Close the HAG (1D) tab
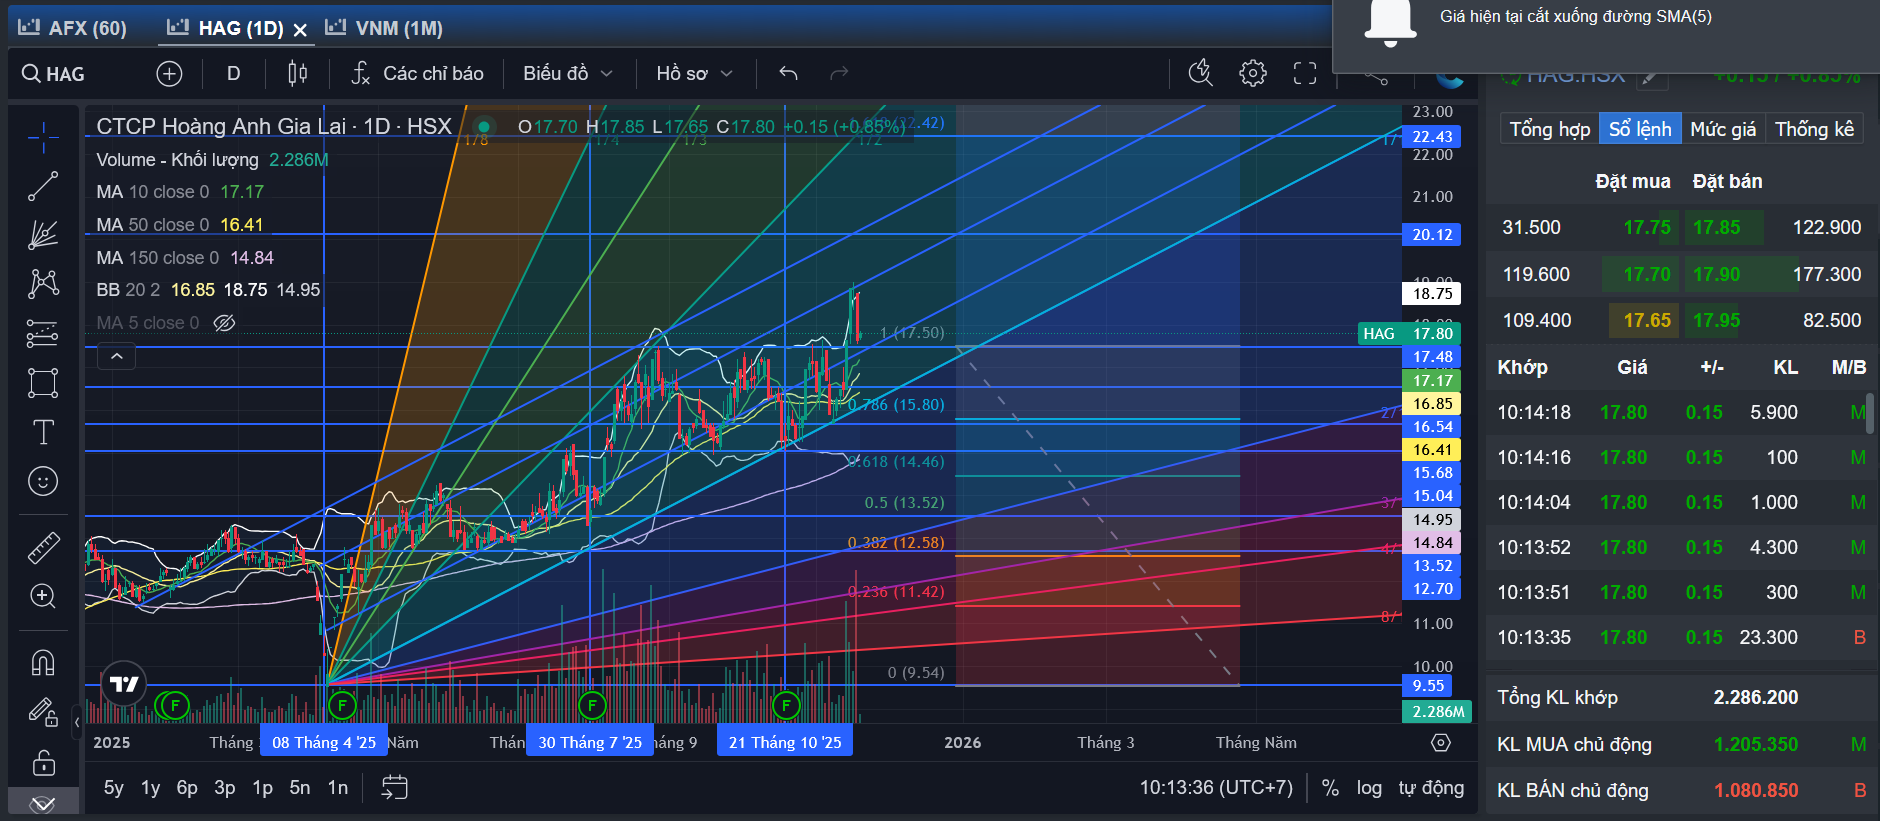This screenshot has width=1880, height=821. click(300, 30)
